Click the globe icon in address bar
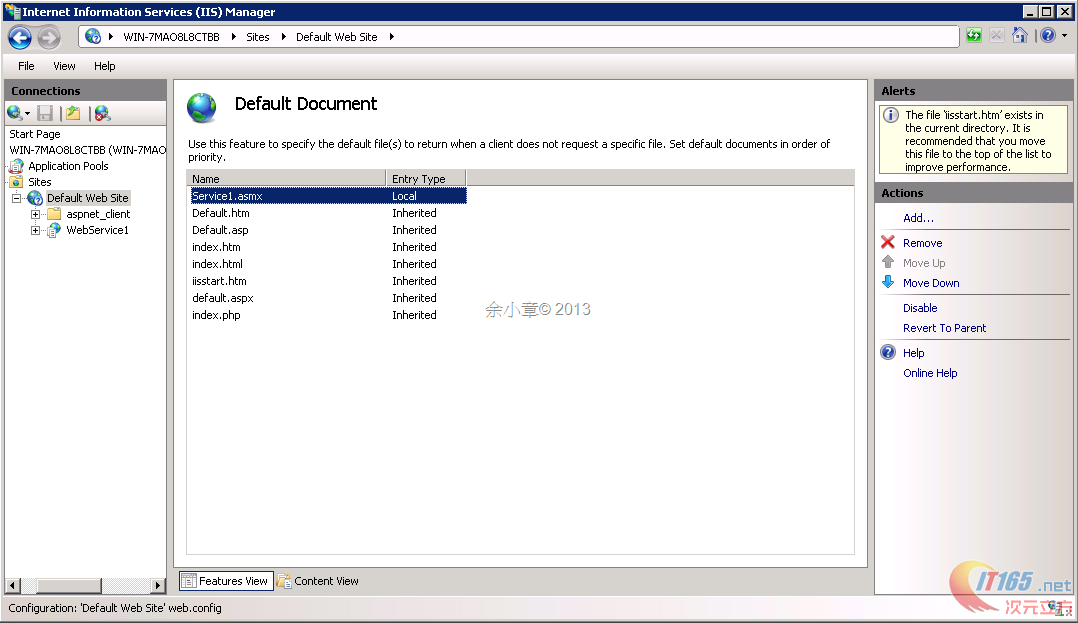The height and width of the screenshot is (623, 1078). (93, 36)
